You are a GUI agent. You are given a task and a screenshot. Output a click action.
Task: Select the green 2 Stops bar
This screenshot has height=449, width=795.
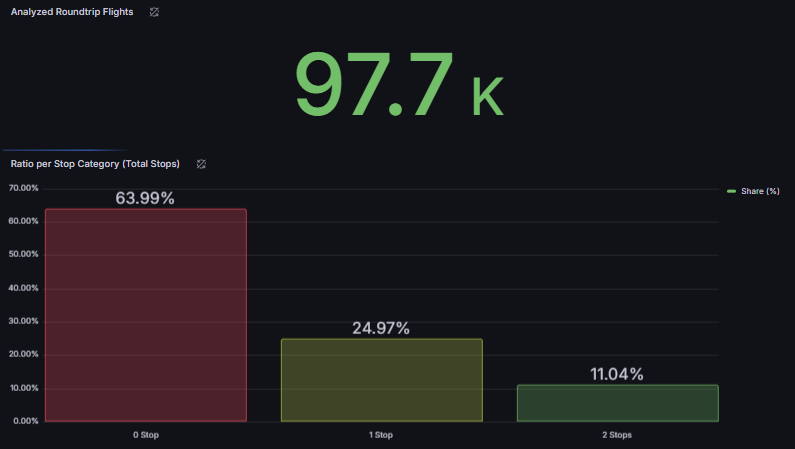[x=617, y=403]
